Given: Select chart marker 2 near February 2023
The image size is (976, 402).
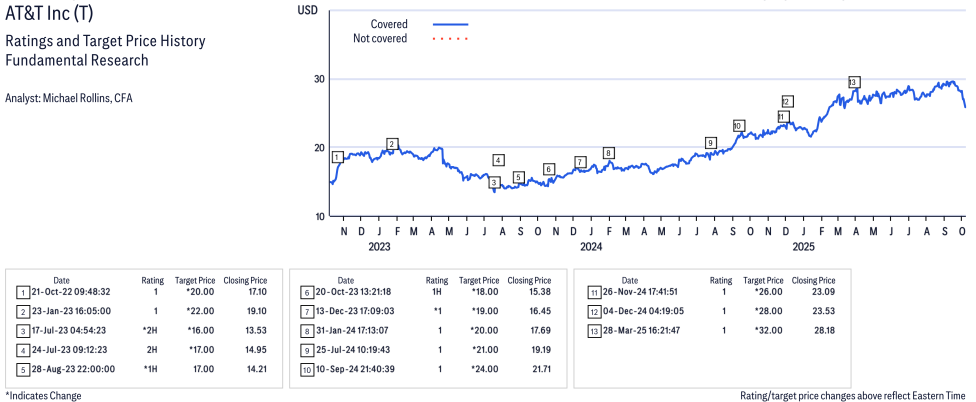Looking at the screenshot, I should click(x=392, y=144).
